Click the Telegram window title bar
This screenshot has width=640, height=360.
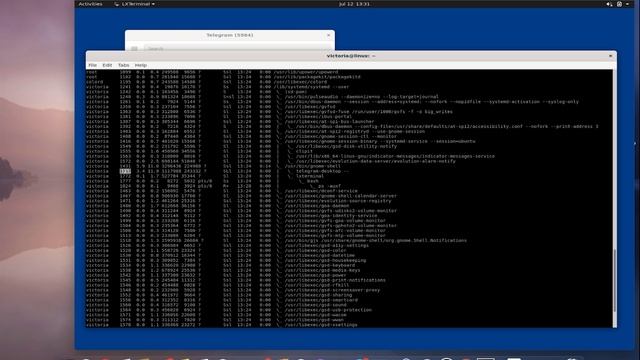(230, 35)
